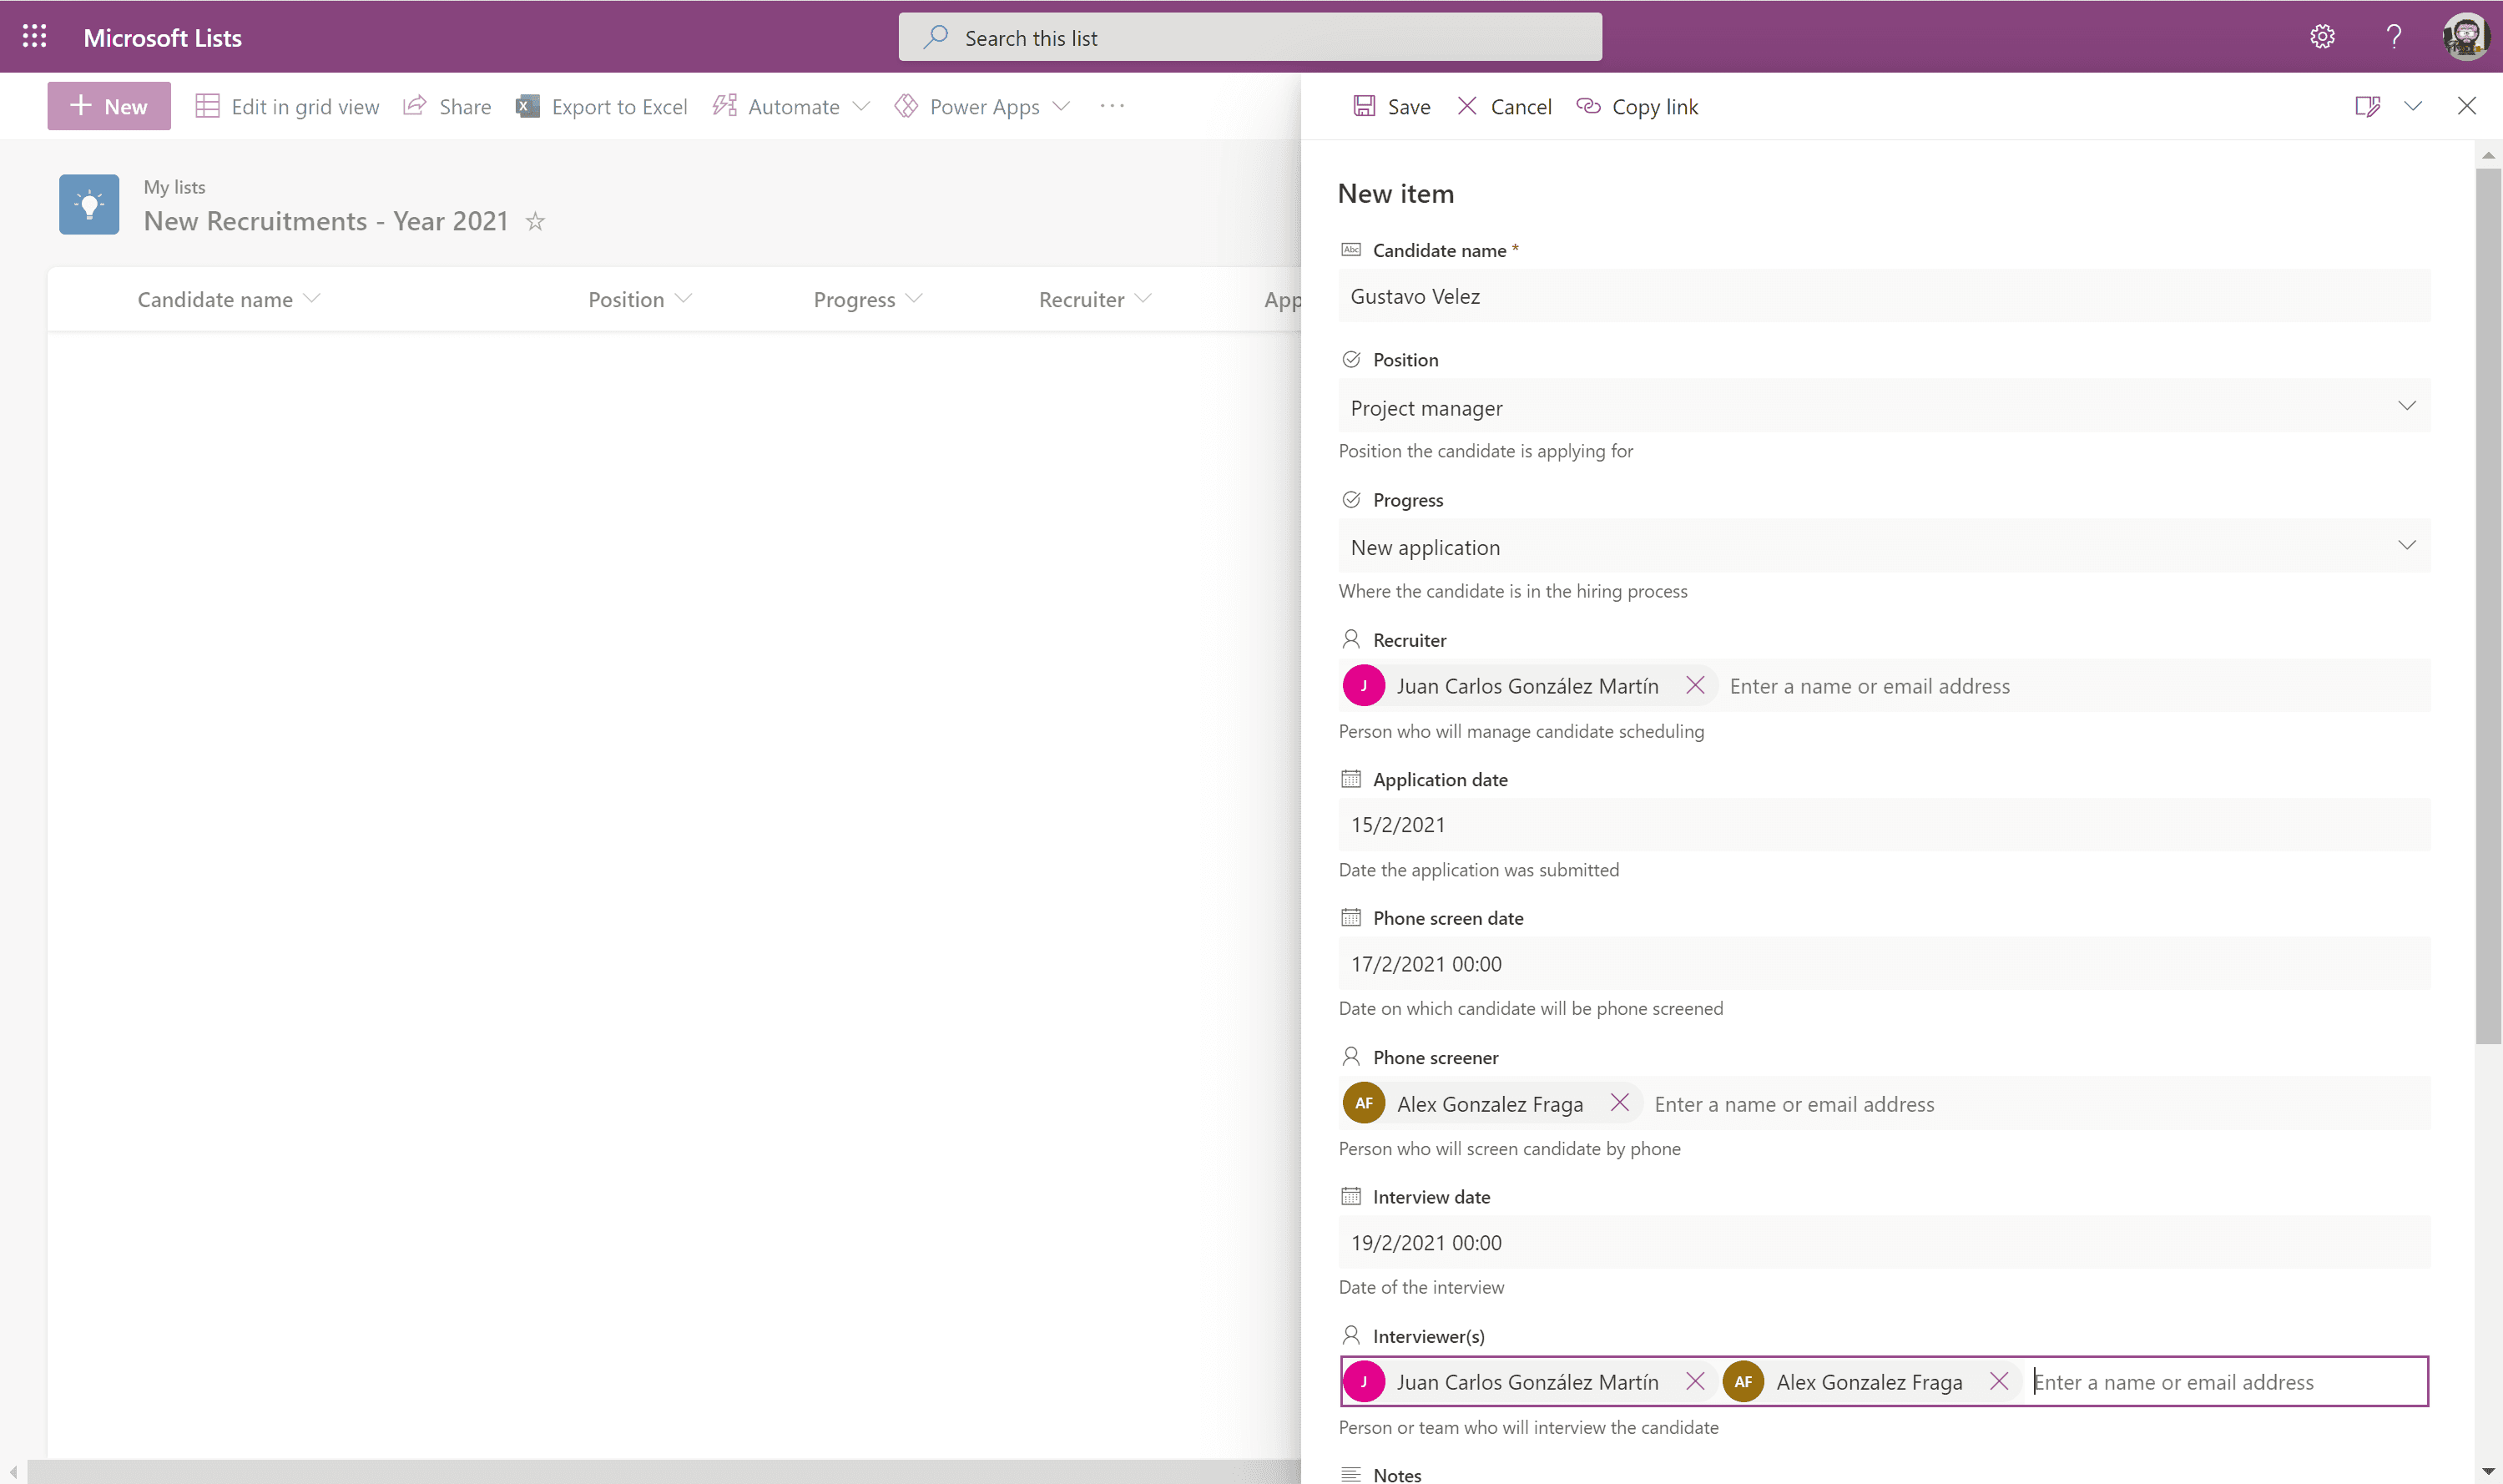Image resolution: width=2503 pixels, height=1484 pixels.
Task: Remove Juan Carlos from Interviewer(s)
Action: [1696, 1381]
